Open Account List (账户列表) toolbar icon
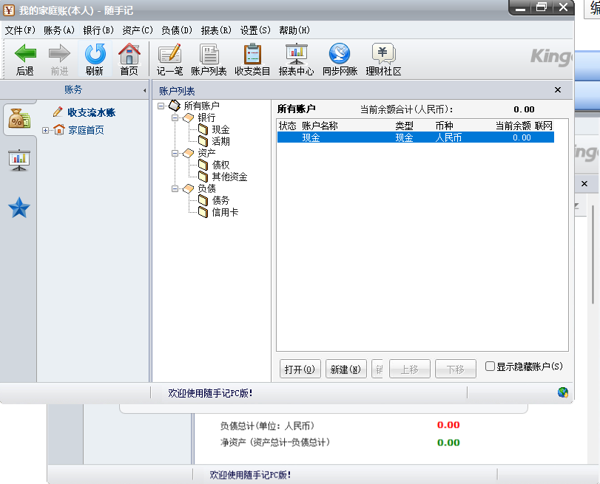The height and width of the screenshot is (484, 600). (x=209, y=54)
